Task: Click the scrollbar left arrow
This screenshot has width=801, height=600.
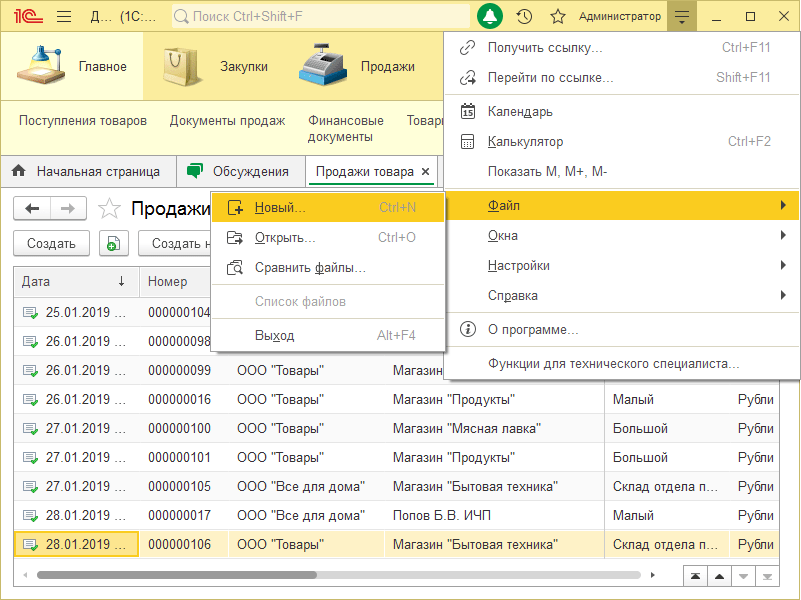Action: pos(25,575)
